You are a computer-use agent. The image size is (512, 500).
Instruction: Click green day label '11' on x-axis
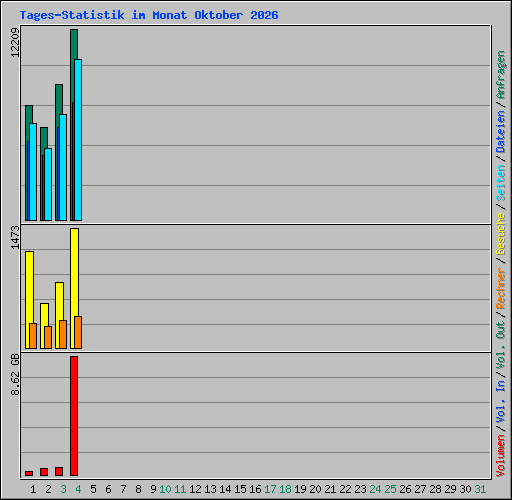180,489
